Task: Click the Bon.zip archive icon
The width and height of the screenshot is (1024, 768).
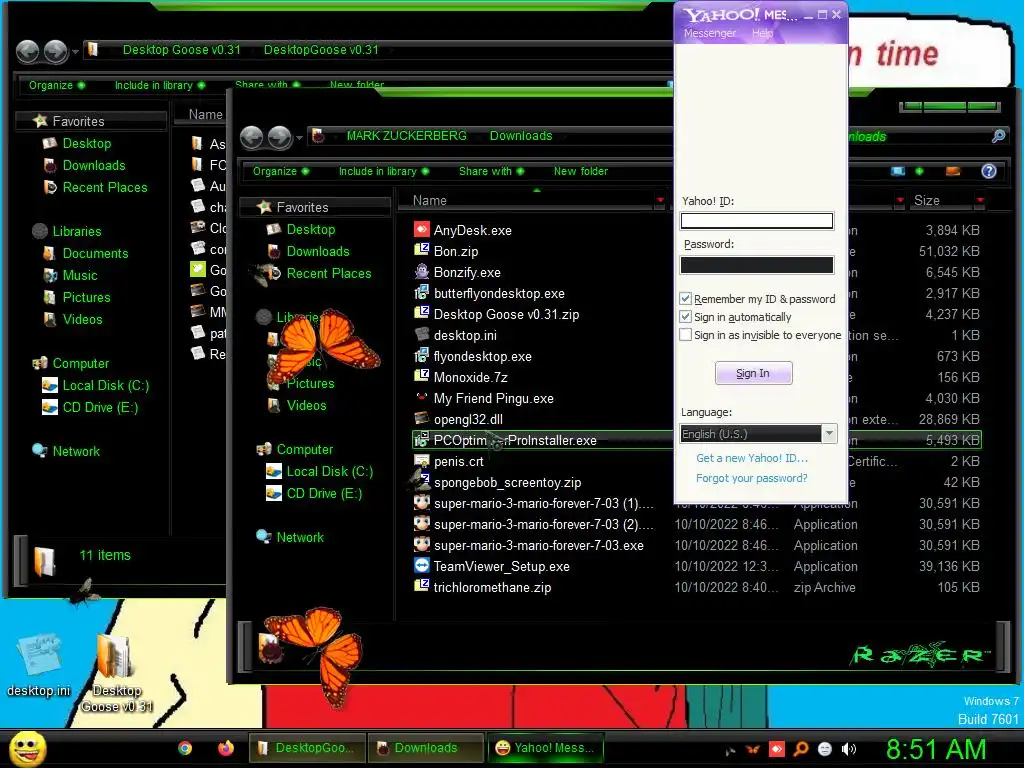Action: (422, 251)
